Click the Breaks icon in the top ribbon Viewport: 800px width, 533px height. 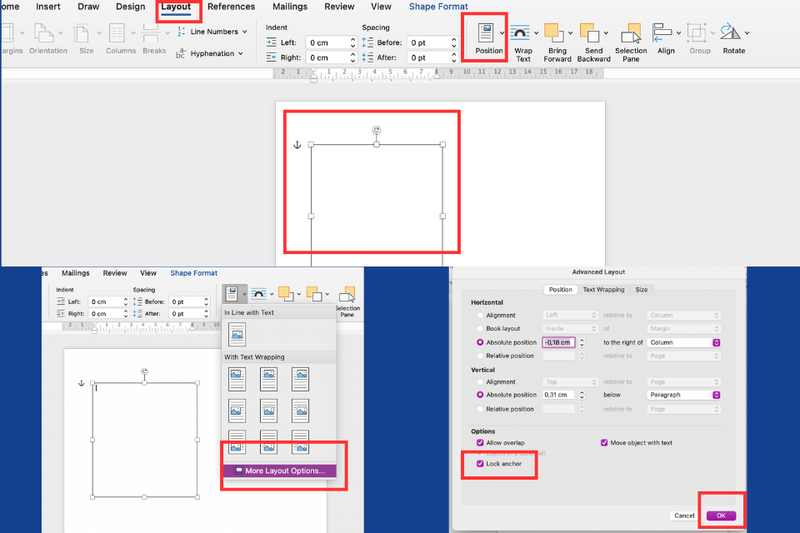[x=151, y=33]
